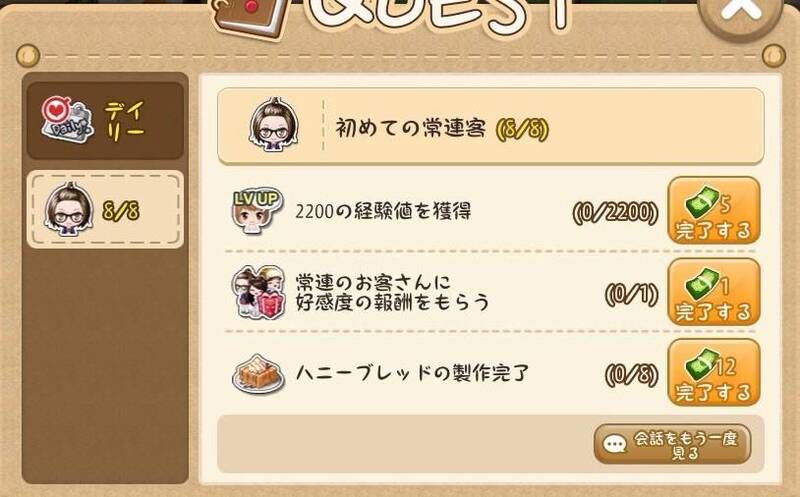The image size is (800, 497).
Task: Complete honey bread quest for 12 cash
Action: 713,372
